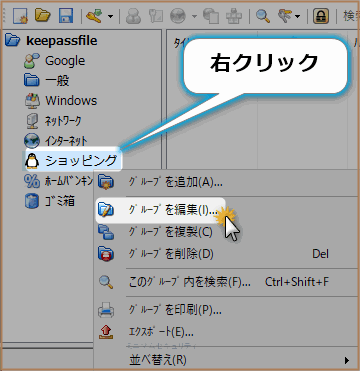Click the Add entry key icon
This screenshot has width=360, height=371.
(94, 15)
